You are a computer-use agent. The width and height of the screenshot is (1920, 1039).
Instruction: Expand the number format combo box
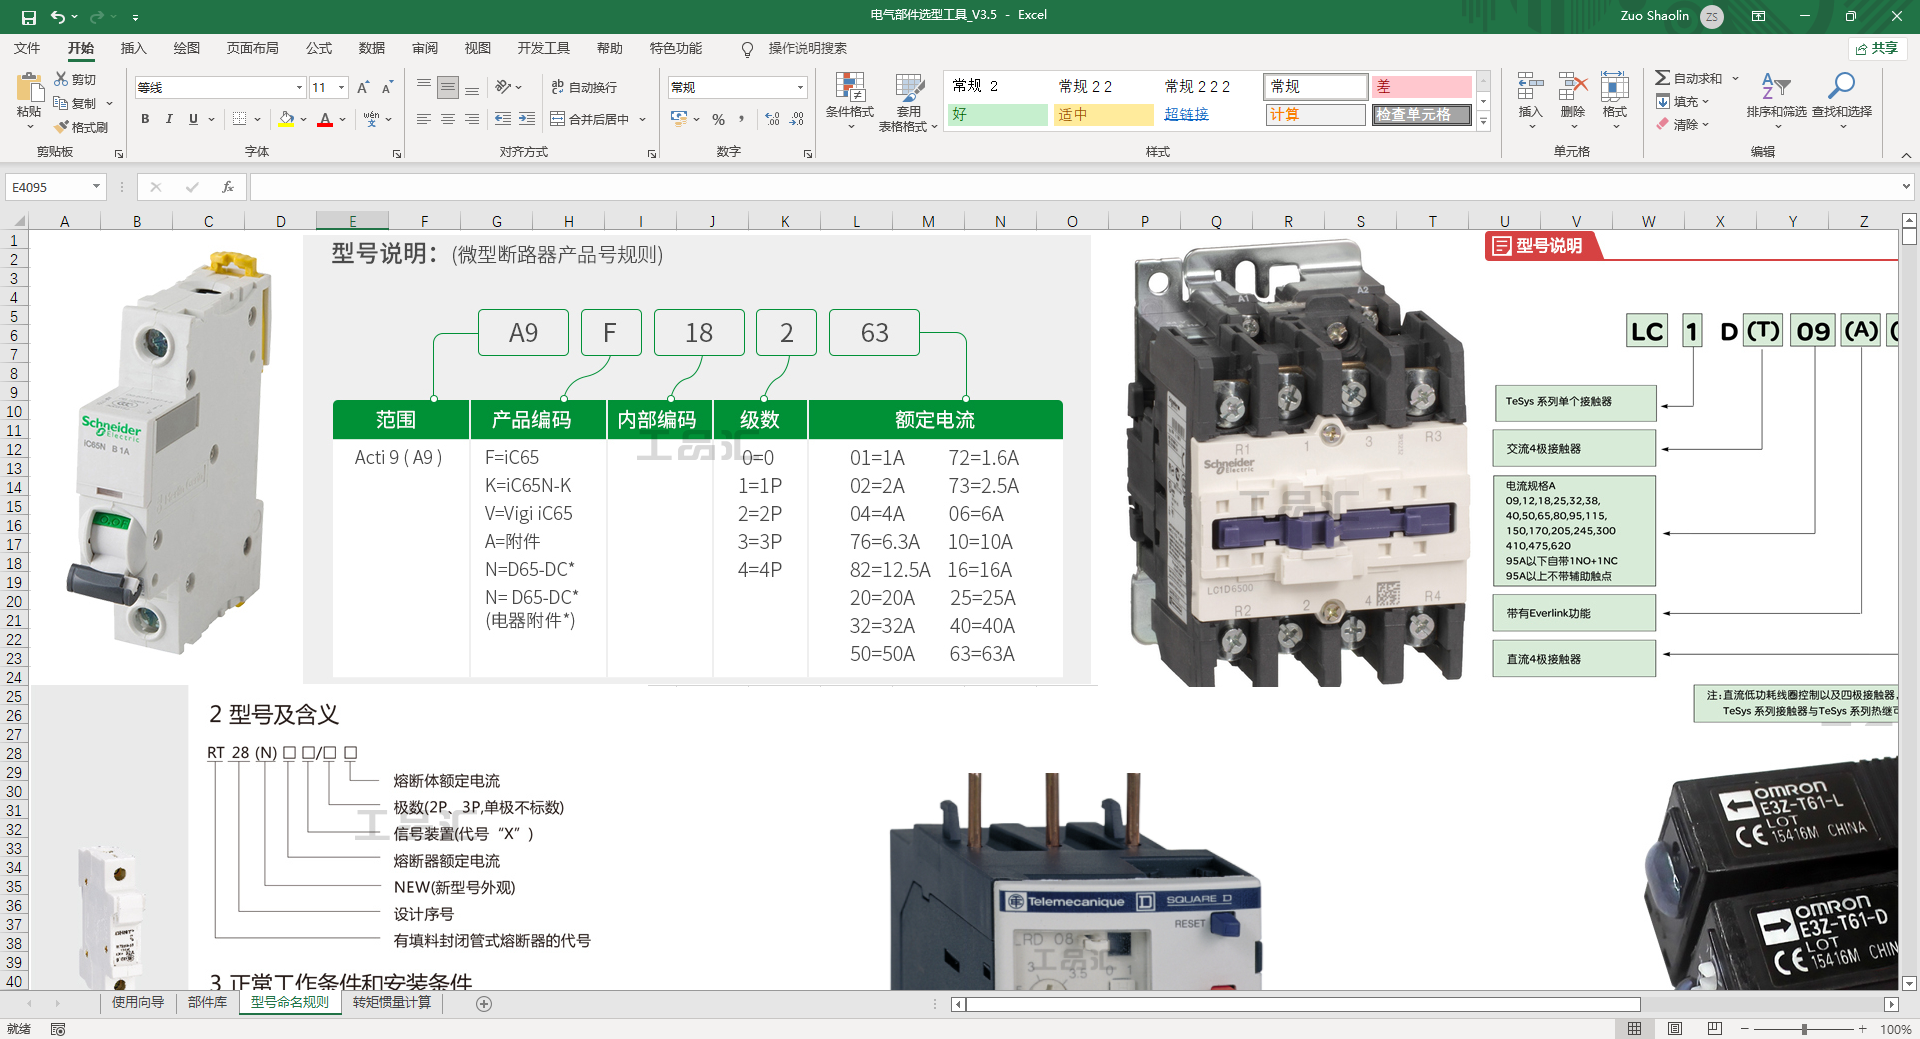click(x=800, y=88)
